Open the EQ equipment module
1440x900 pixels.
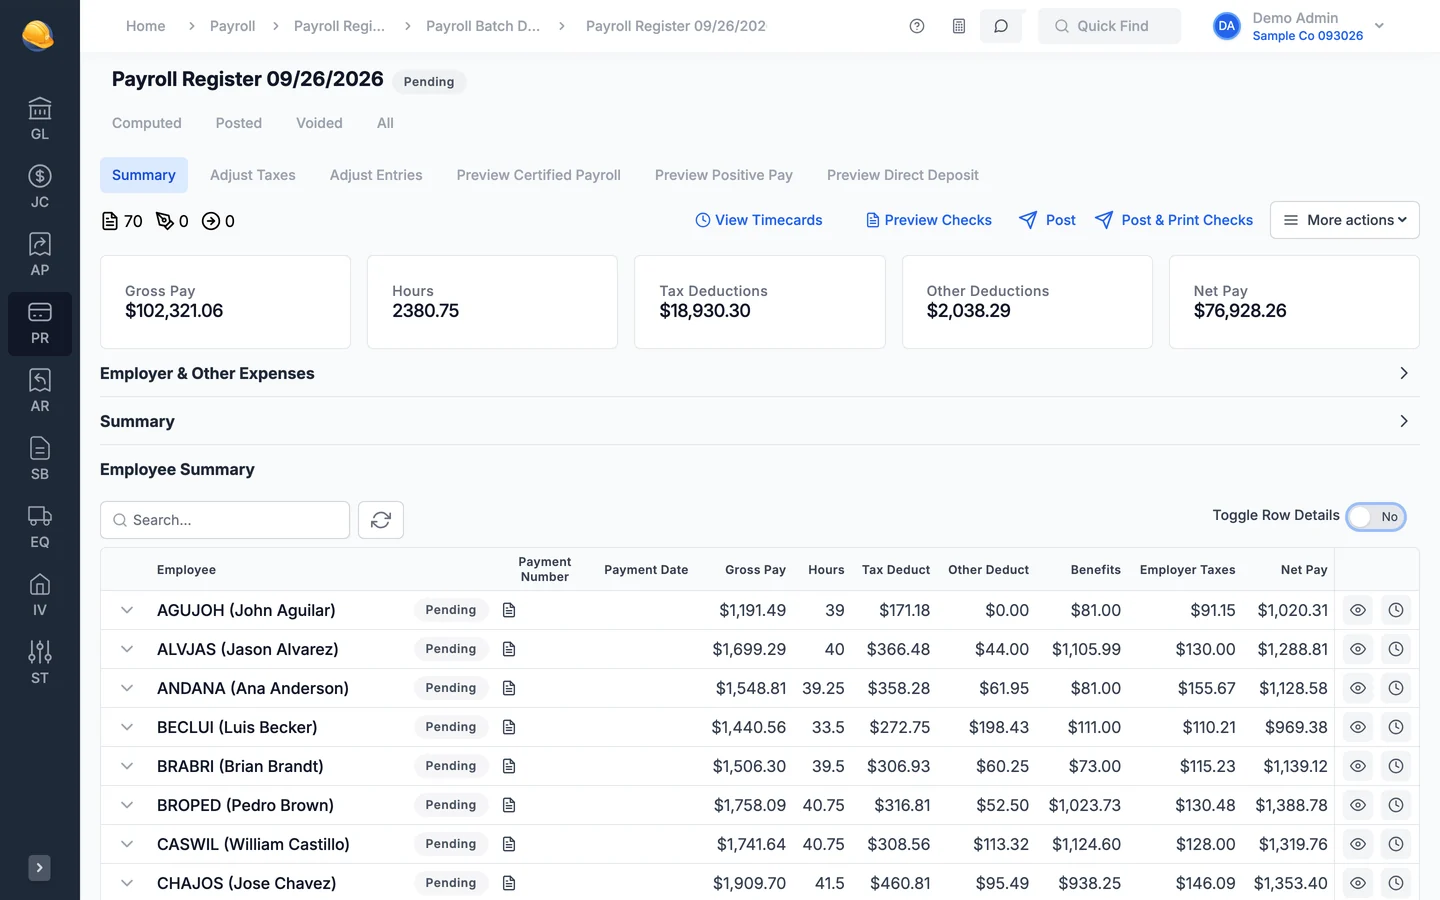tap(40, 527)
